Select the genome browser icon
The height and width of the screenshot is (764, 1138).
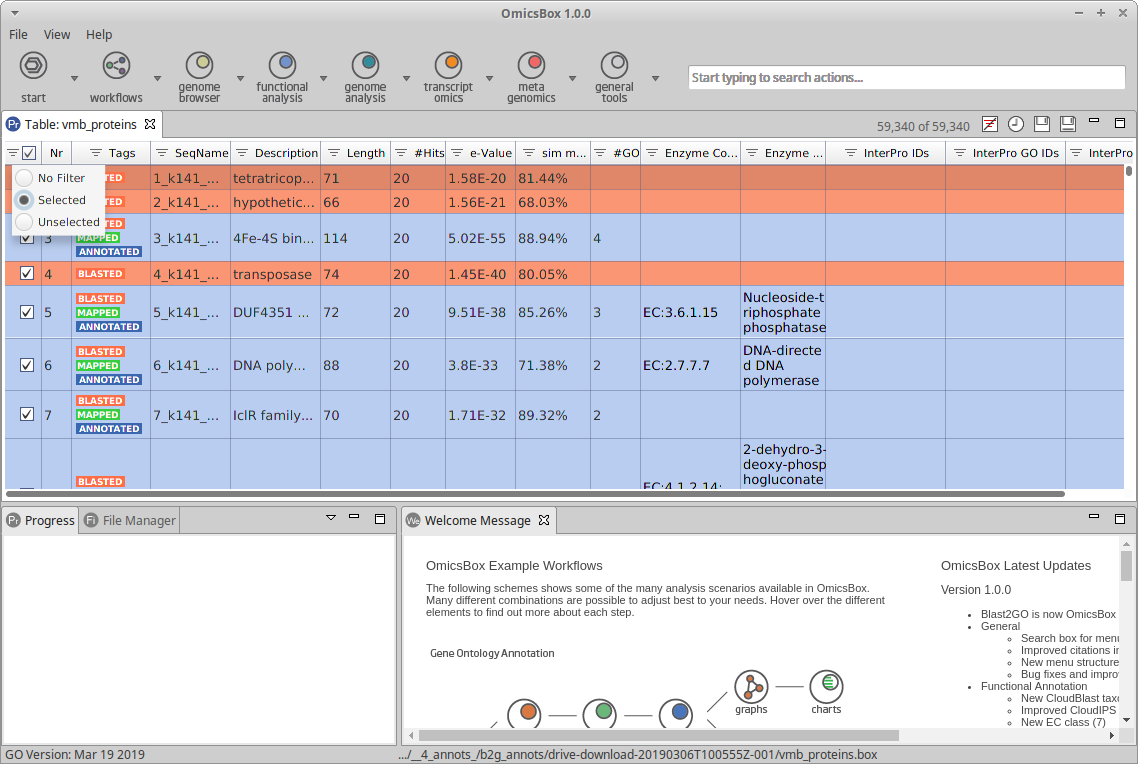coord(199,66)
